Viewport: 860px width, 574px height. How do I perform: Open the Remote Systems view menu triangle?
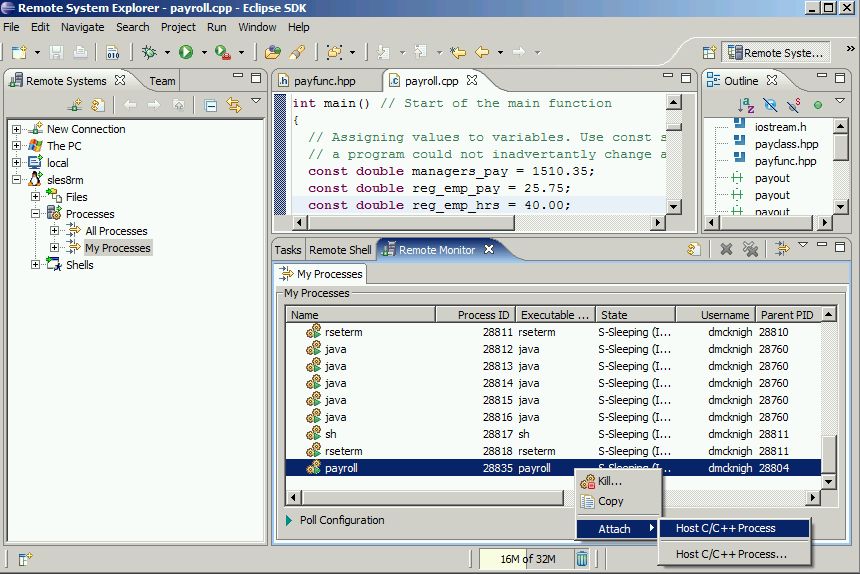pyautogui.click(x=256, y=100)
